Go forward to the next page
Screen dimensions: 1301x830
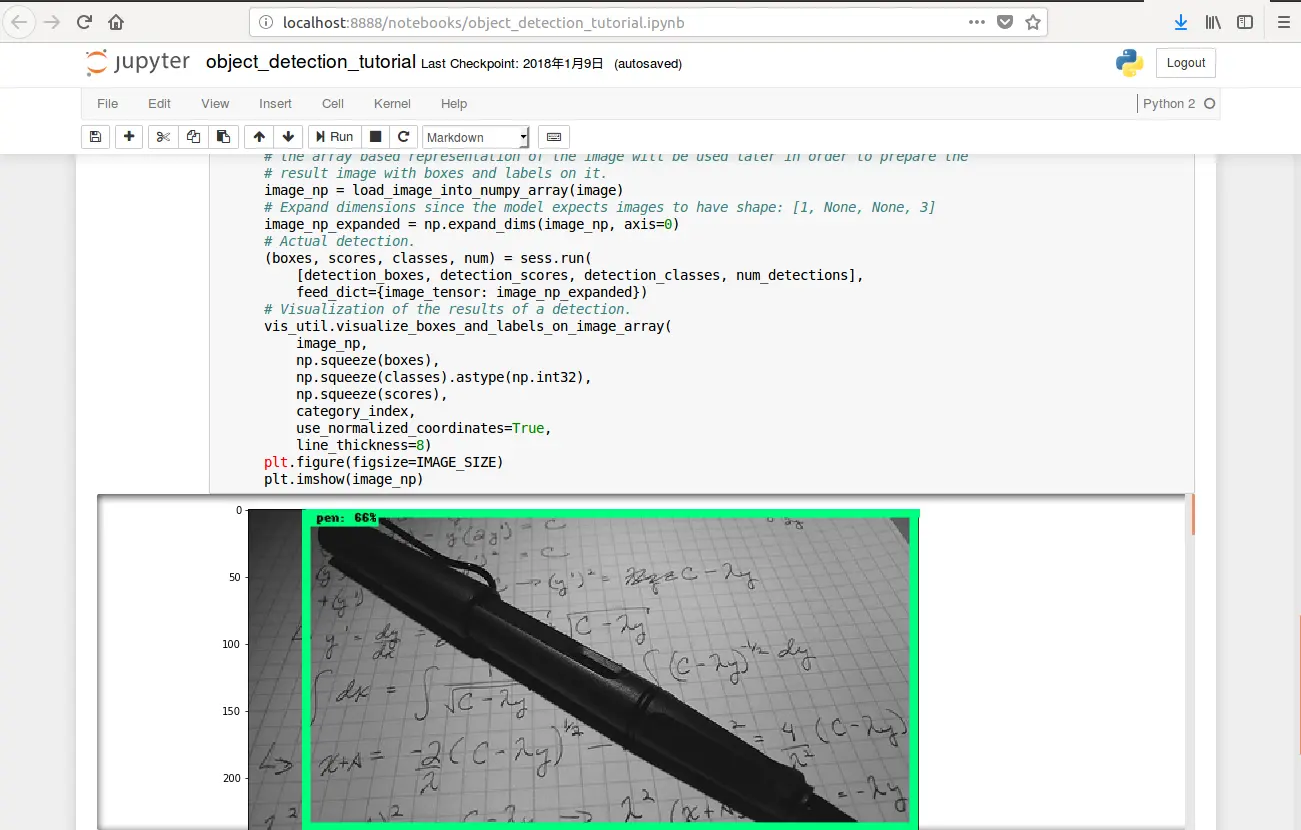pyautogui.click(x=53, y=22)
